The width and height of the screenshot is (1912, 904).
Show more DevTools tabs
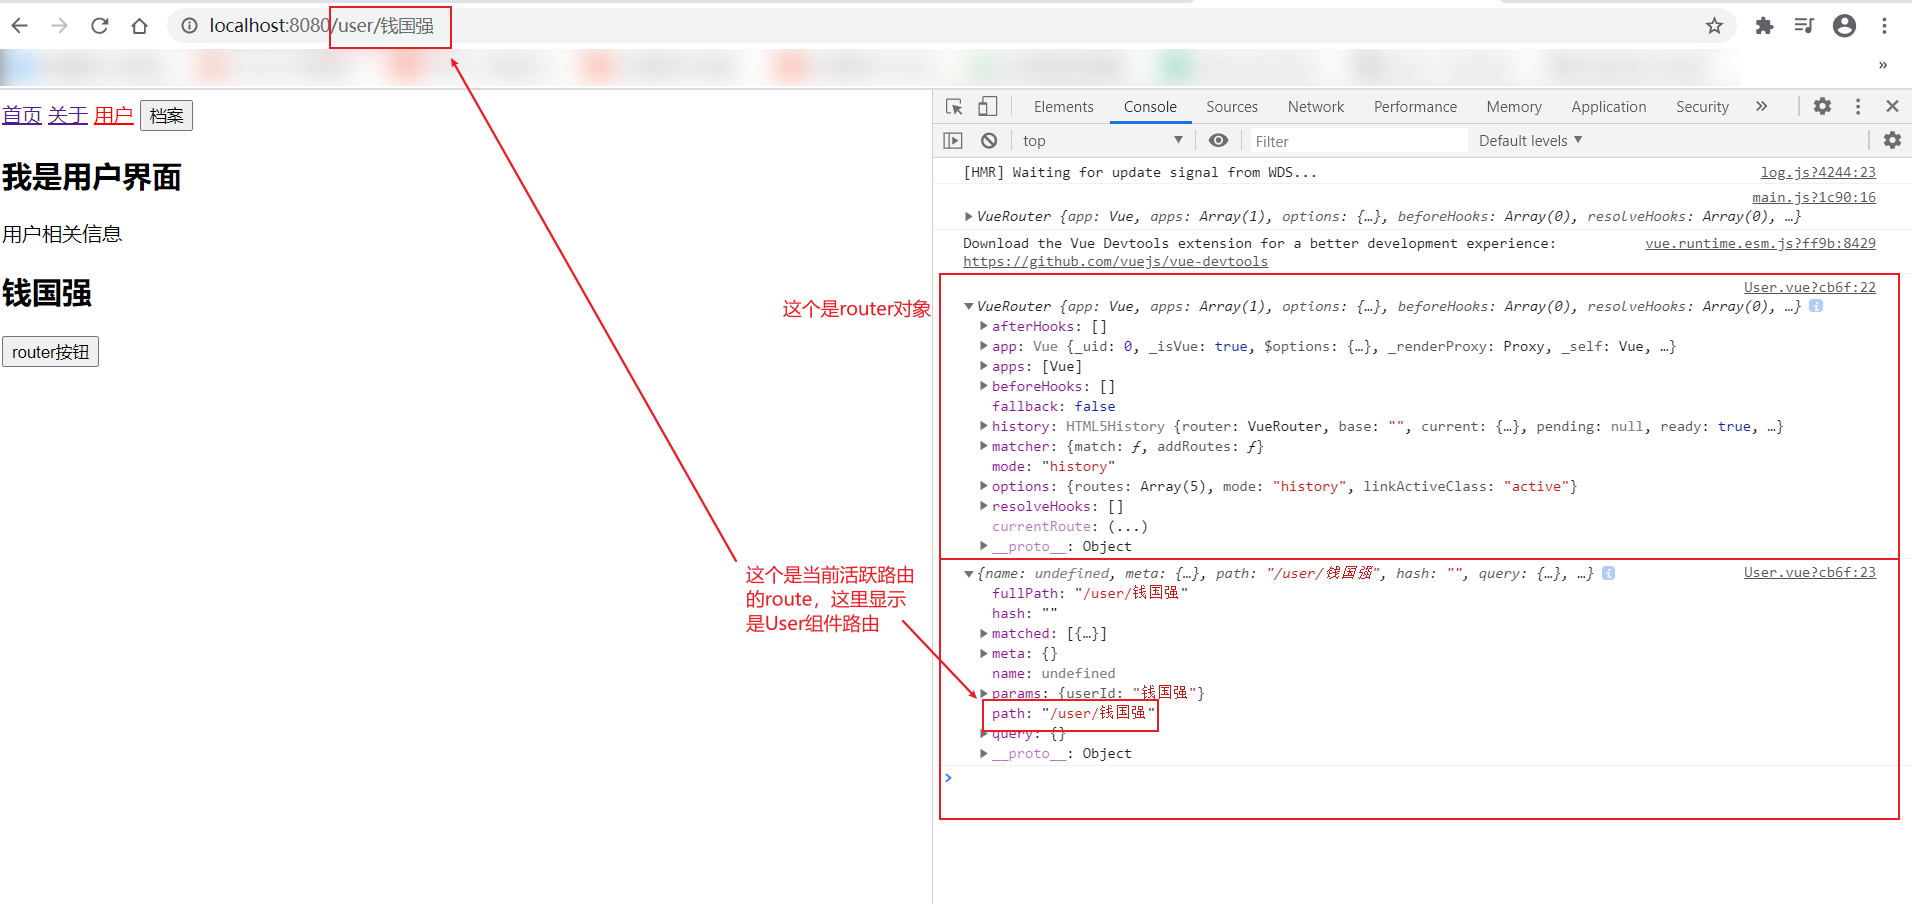1761,106
